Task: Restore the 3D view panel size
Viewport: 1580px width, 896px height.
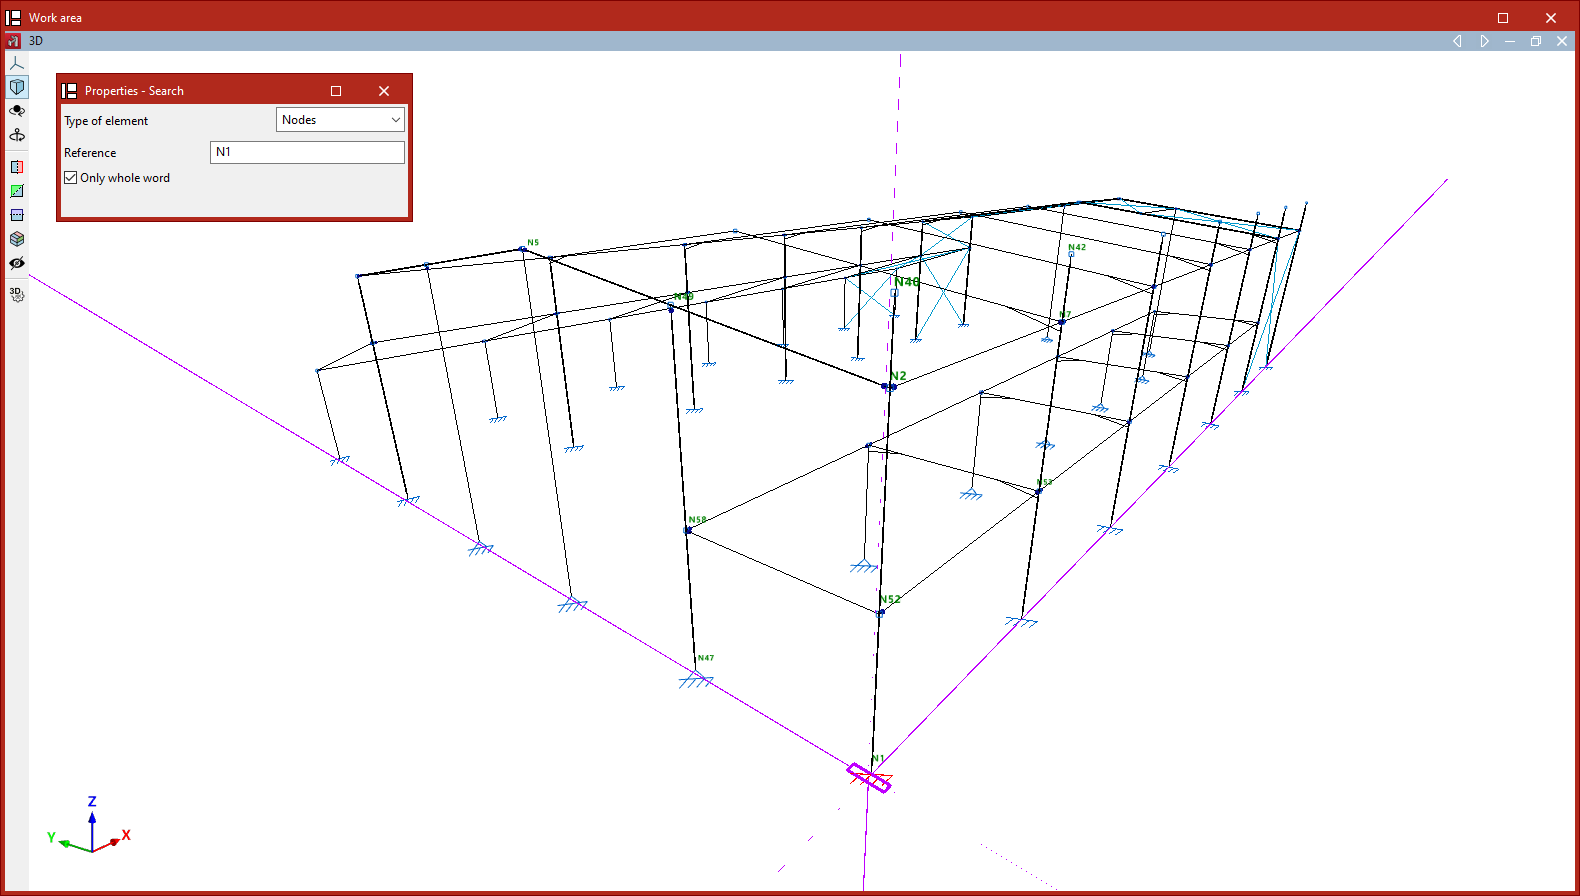Action: coord(1536,41)
